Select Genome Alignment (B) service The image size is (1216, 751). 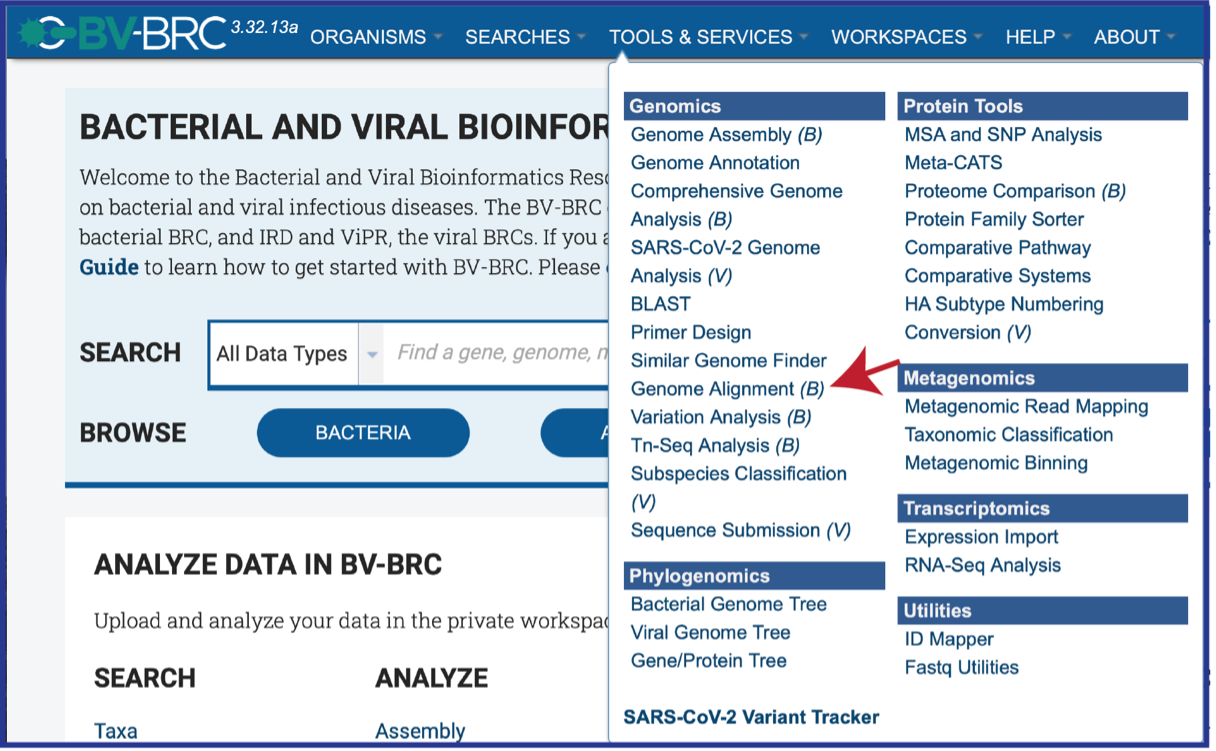(x=727, y=389)
